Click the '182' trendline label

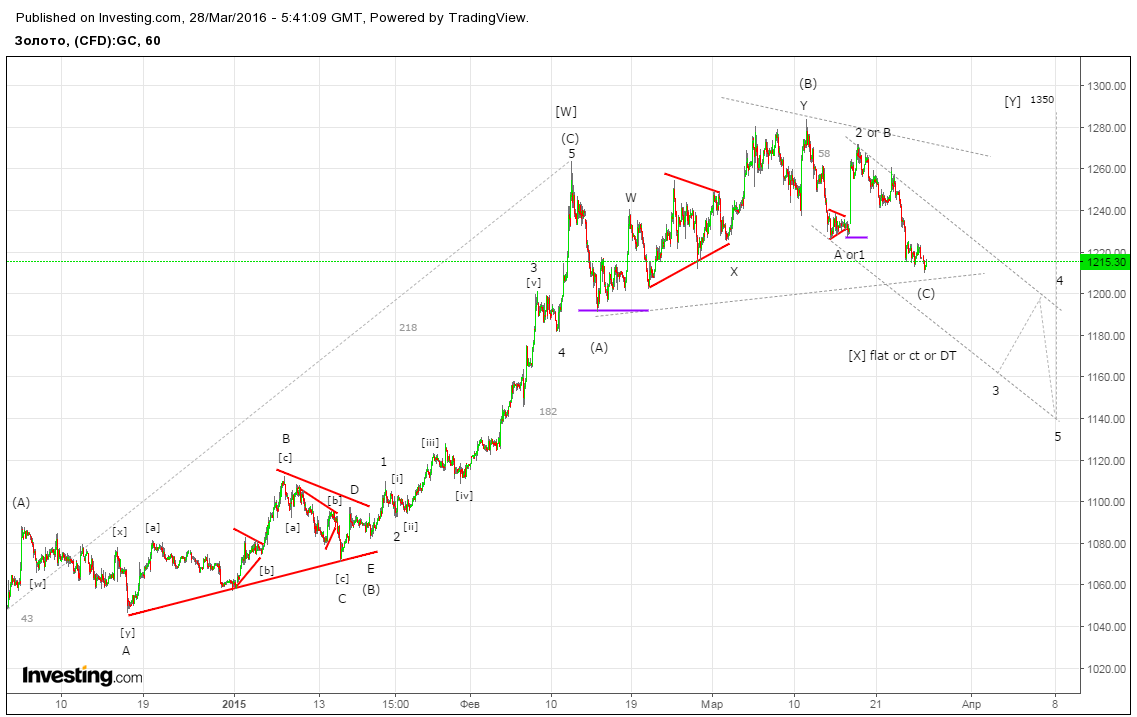coord(548,412)
